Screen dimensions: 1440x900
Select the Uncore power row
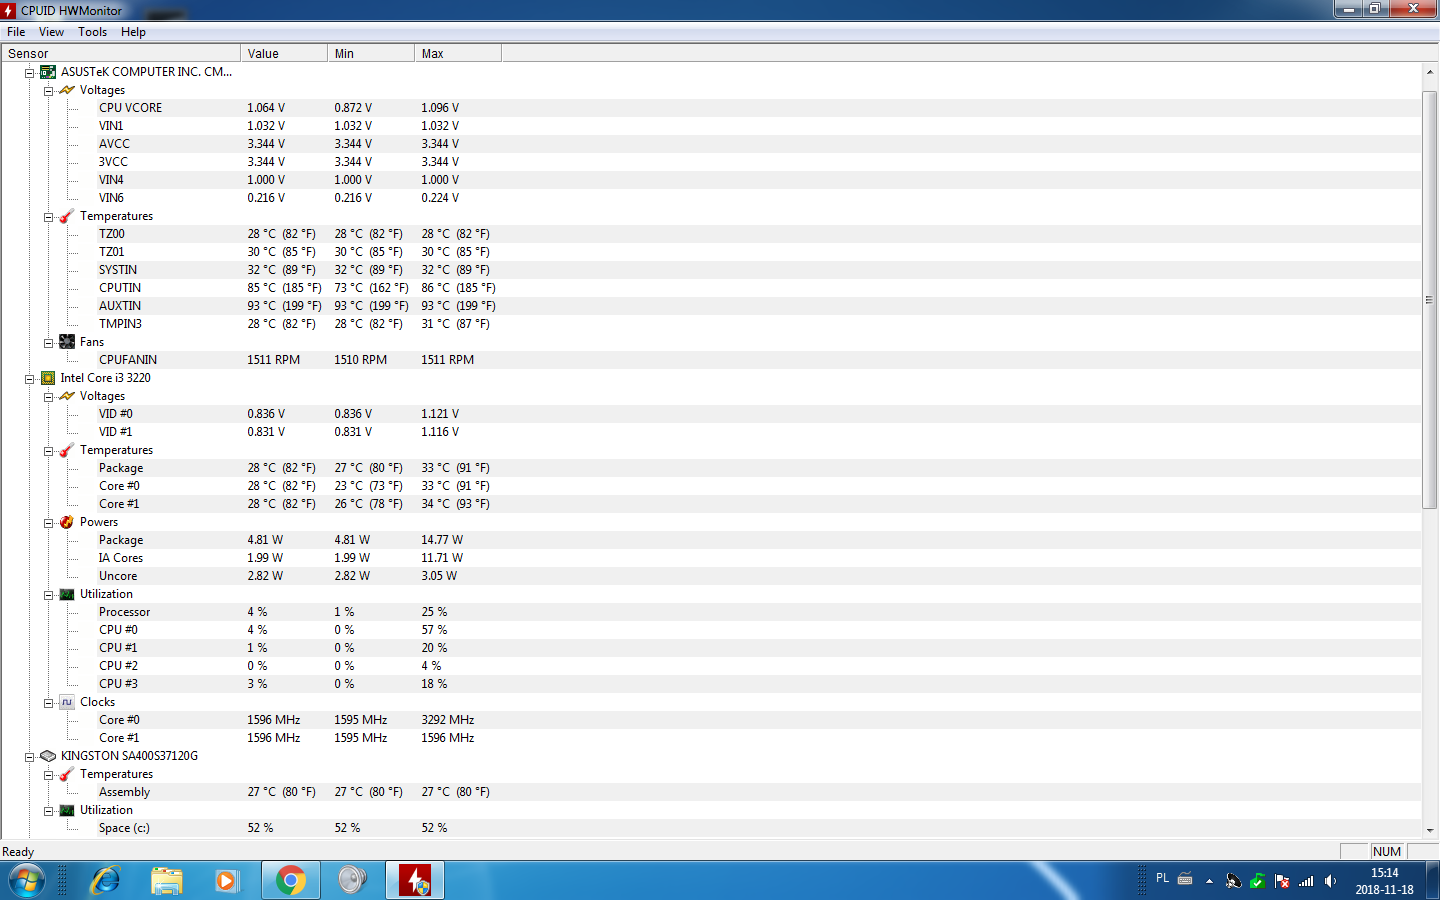point(711,576)
